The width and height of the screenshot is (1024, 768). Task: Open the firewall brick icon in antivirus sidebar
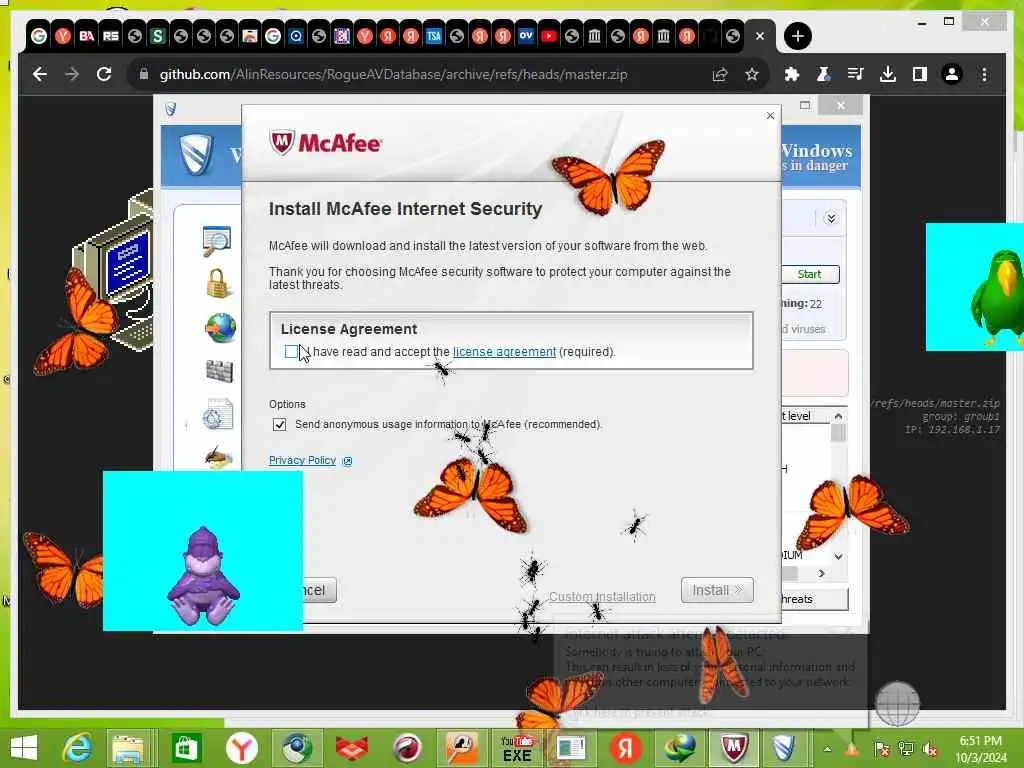coord(219,371)
